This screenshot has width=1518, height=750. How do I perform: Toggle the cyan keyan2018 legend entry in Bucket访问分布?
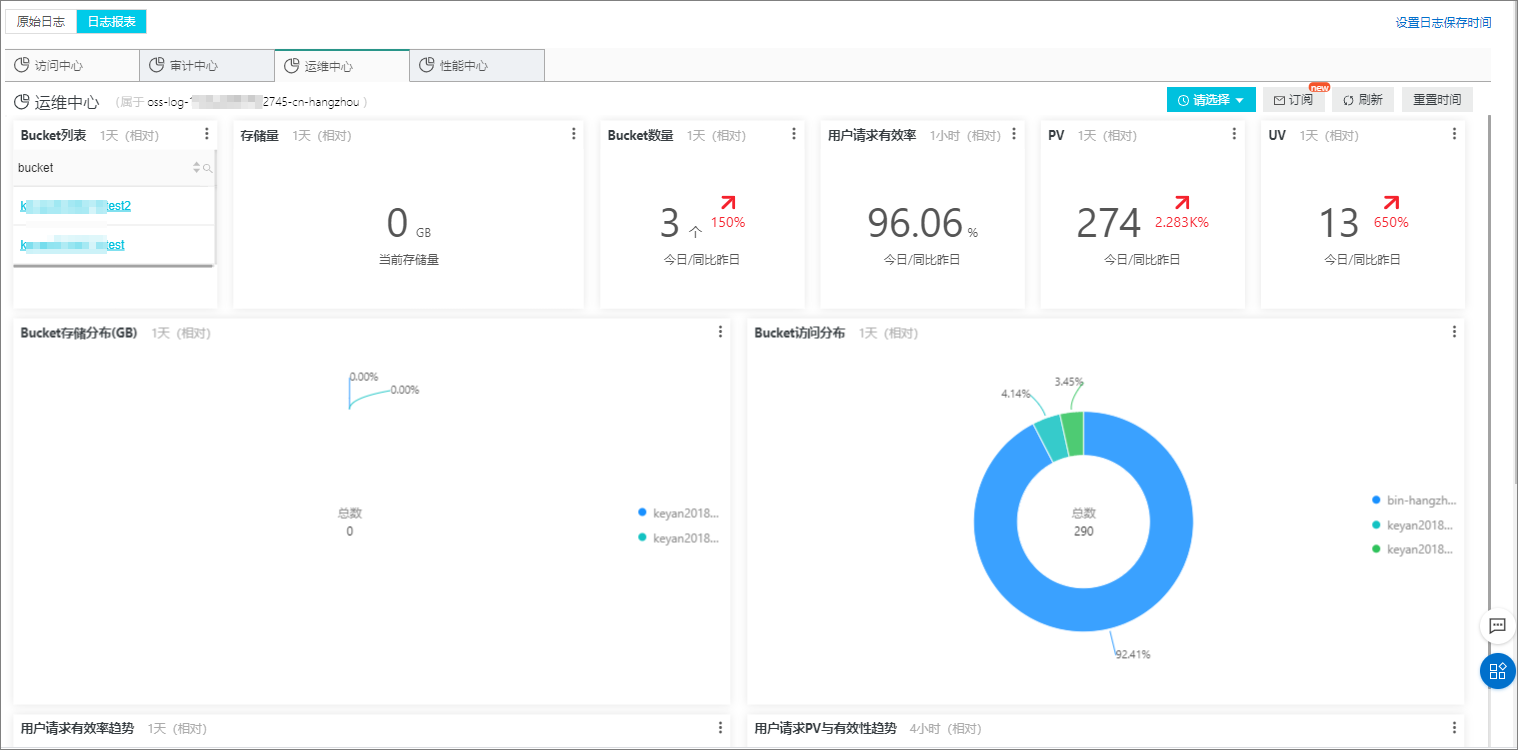tap(1415, 525)
